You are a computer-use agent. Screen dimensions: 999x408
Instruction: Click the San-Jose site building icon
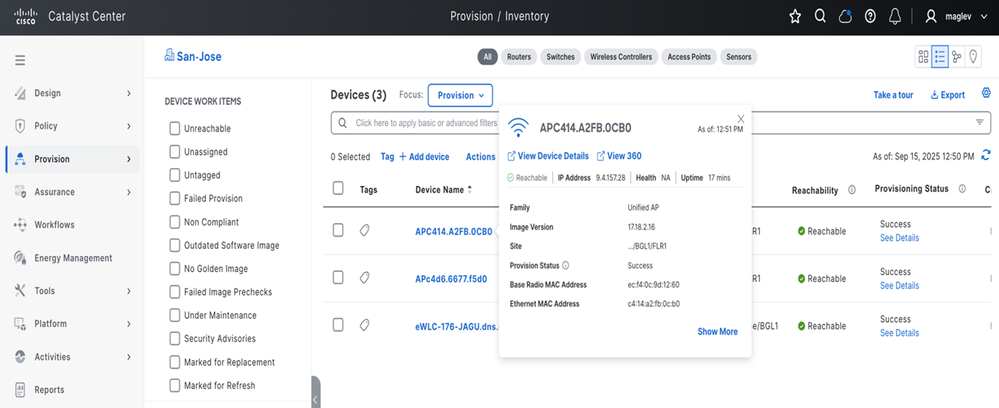[x=169, y=55]
